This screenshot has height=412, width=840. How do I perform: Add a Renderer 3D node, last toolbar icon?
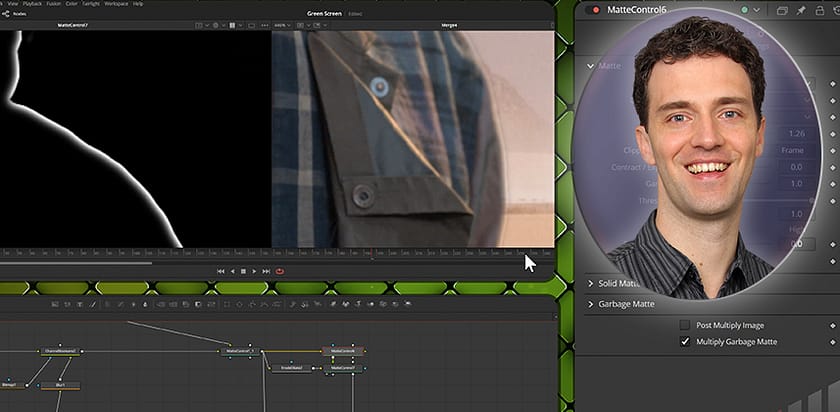408,304
